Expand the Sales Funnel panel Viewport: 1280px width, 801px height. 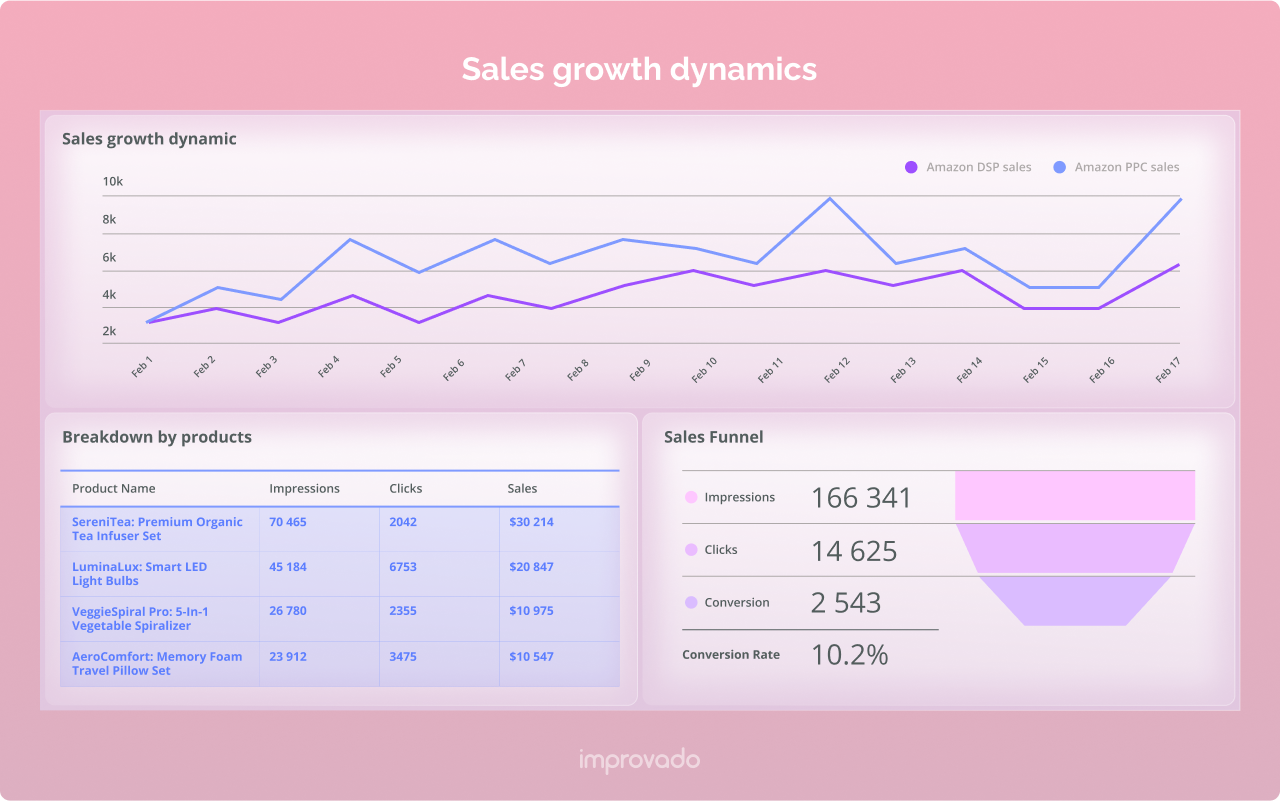tap(714, 437)
